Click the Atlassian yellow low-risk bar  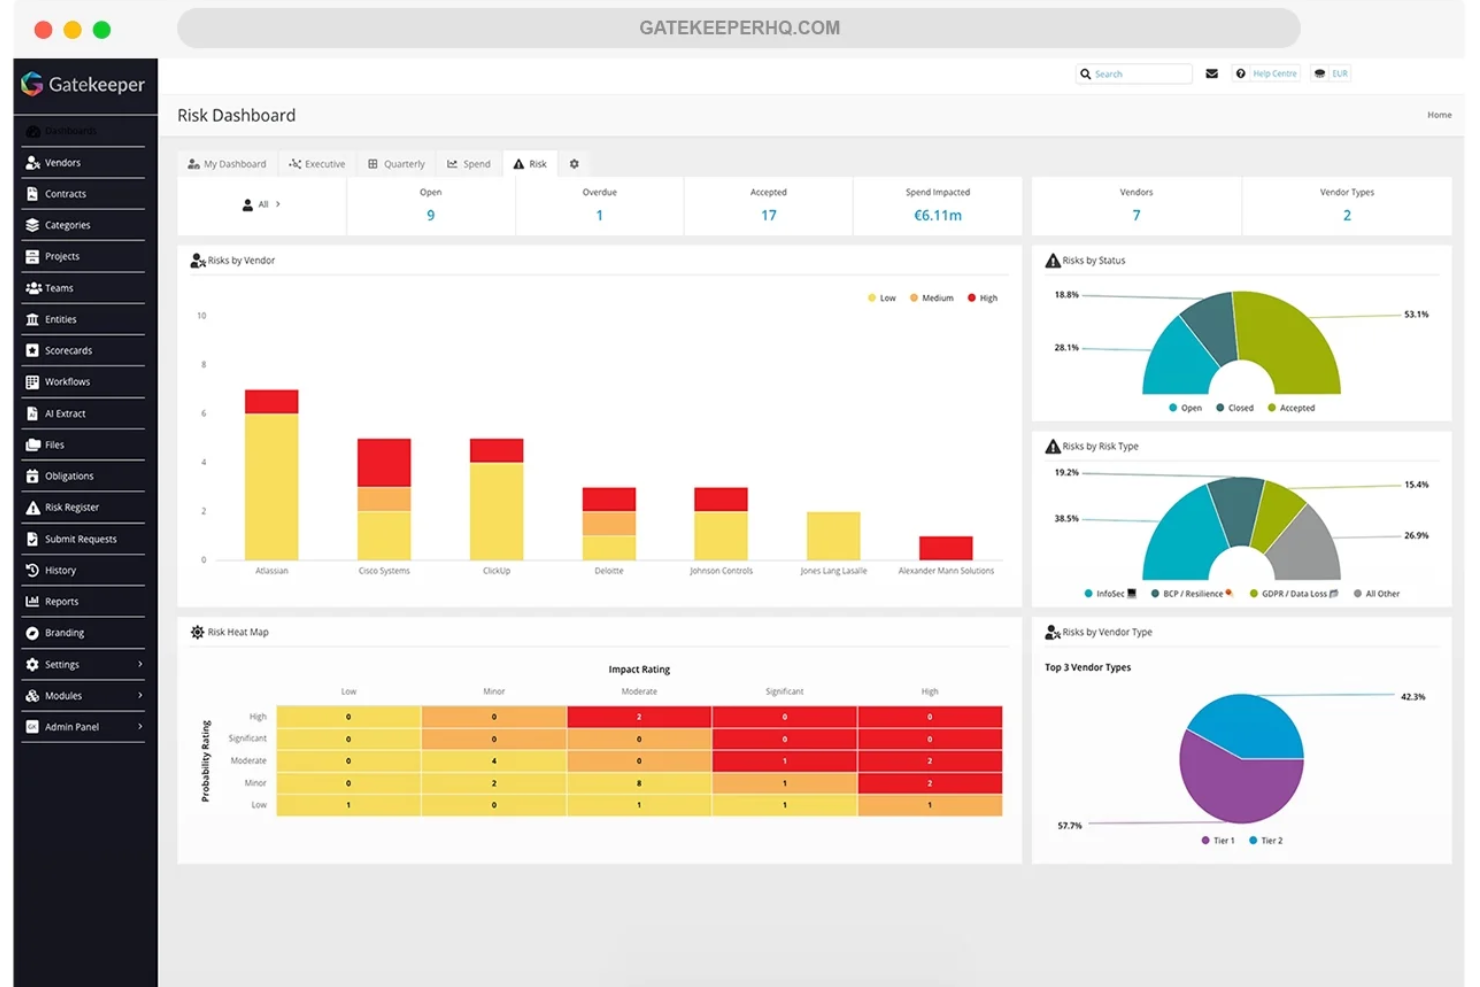pyautogui.click(x=271, y=487)
